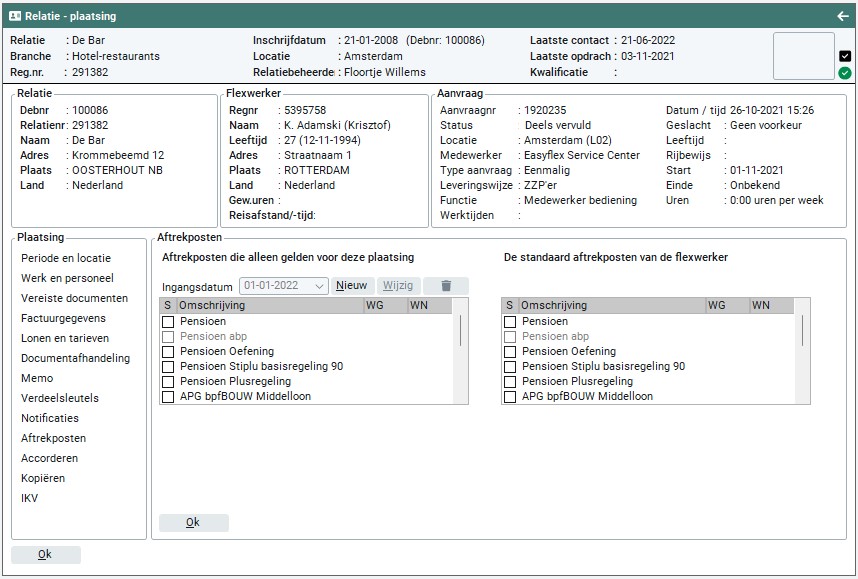The image size is (858, 579).
Task: Go to Periode en locatie
Action: (66, 258)
